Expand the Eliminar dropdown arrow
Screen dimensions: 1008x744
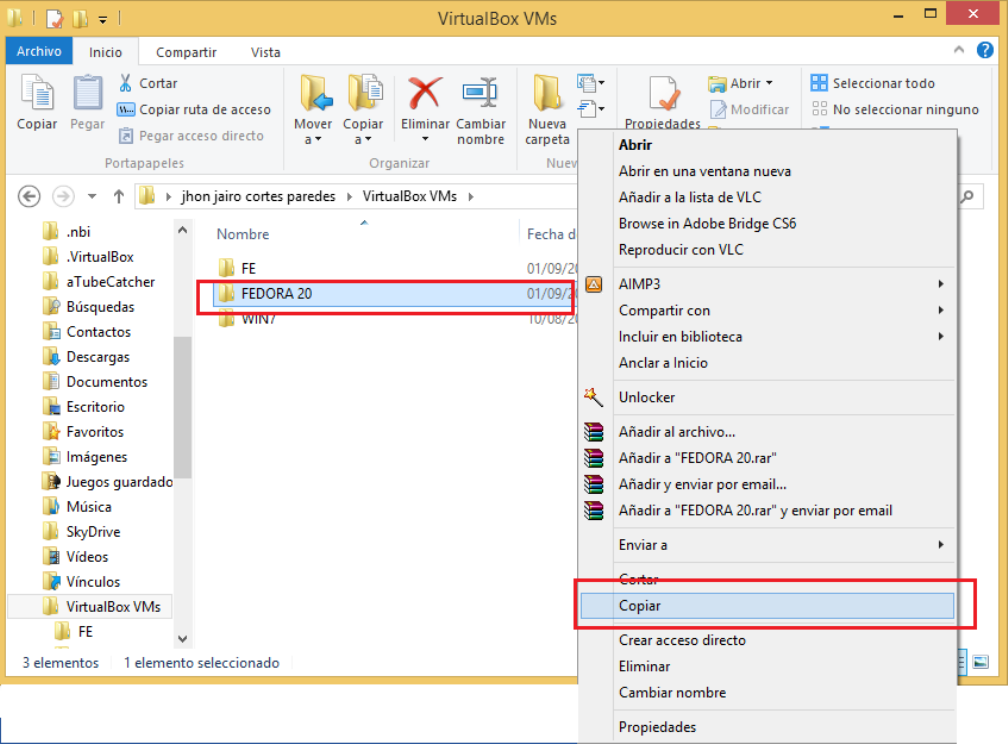tap(425, 139)
